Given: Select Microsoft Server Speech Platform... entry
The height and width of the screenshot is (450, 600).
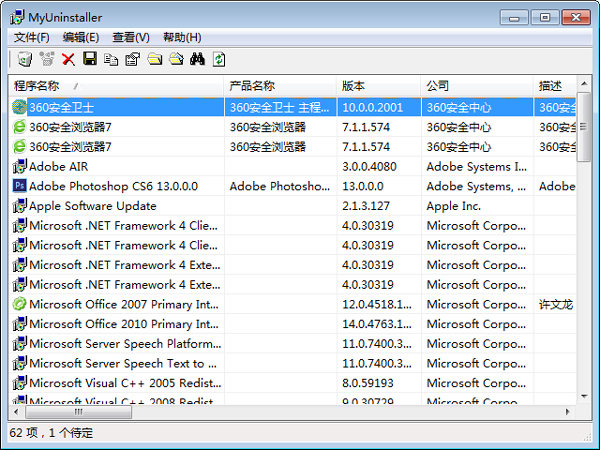Looking at the screenshot, I should pos(125,344).
